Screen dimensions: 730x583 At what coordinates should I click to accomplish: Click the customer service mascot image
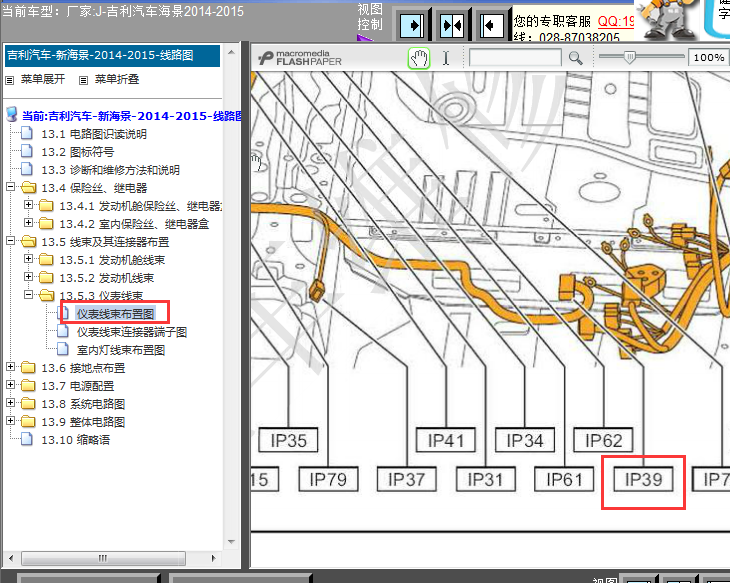668,20
